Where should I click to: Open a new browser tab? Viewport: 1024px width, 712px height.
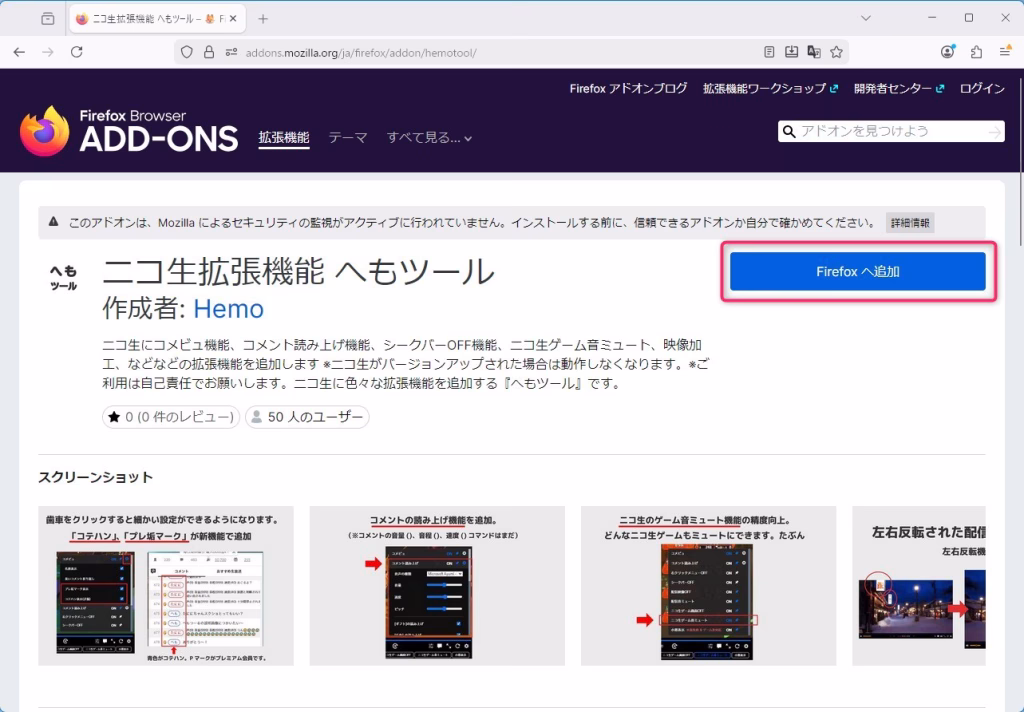click(263, 19)
